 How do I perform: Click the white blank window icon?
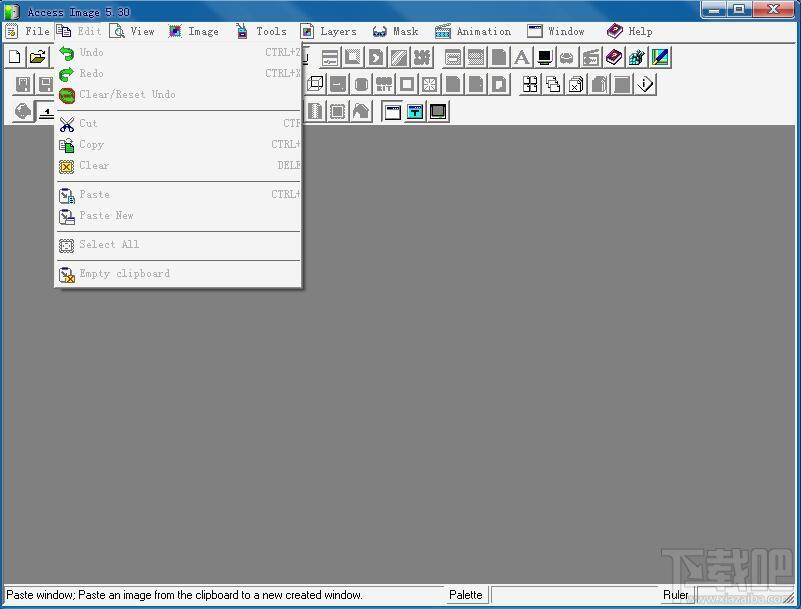[392, 111]
